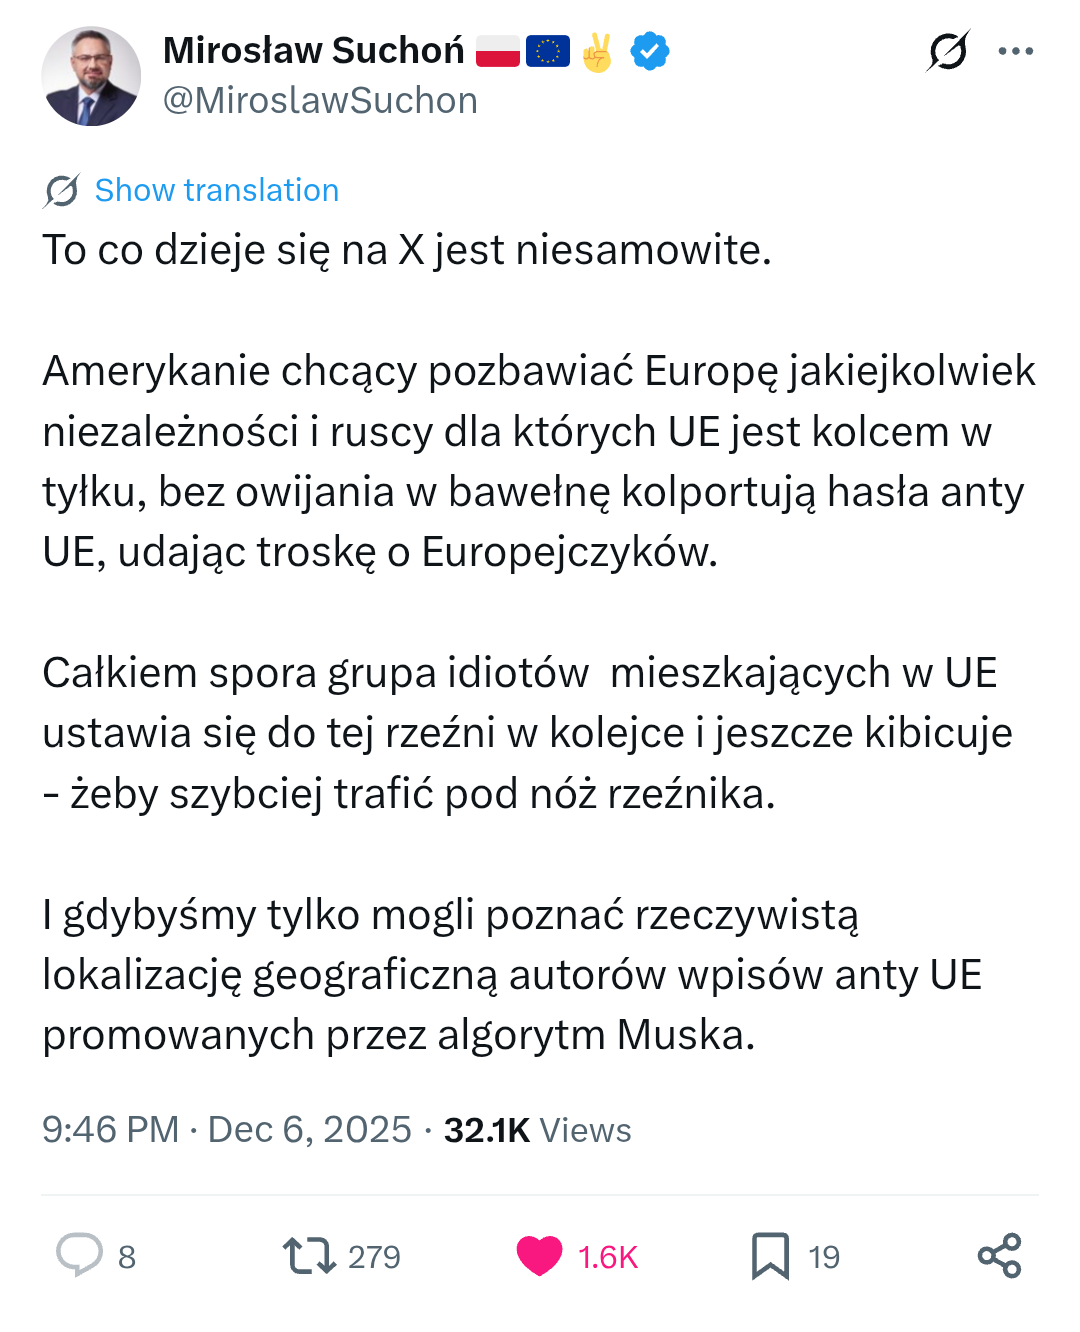The image size is (1080, 1332).
Task: Repost the tweet using the arrows icon
Action: click(x=309, y=1255)
